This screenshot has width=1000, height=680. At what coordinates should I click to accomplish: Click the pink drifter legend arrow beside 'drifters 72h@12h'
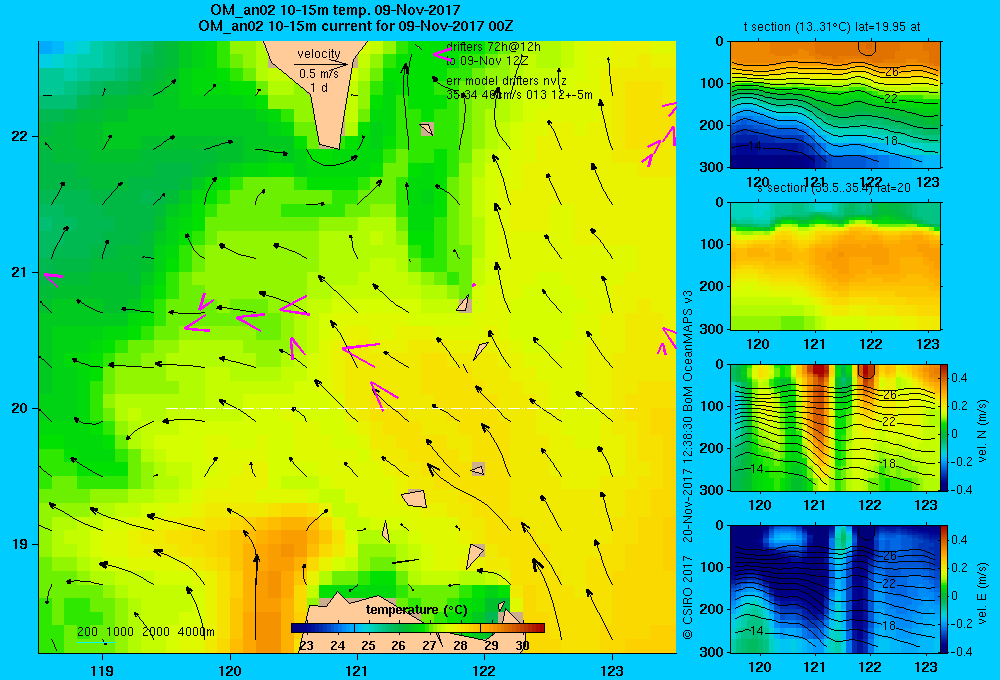click(x=442, y=54)
